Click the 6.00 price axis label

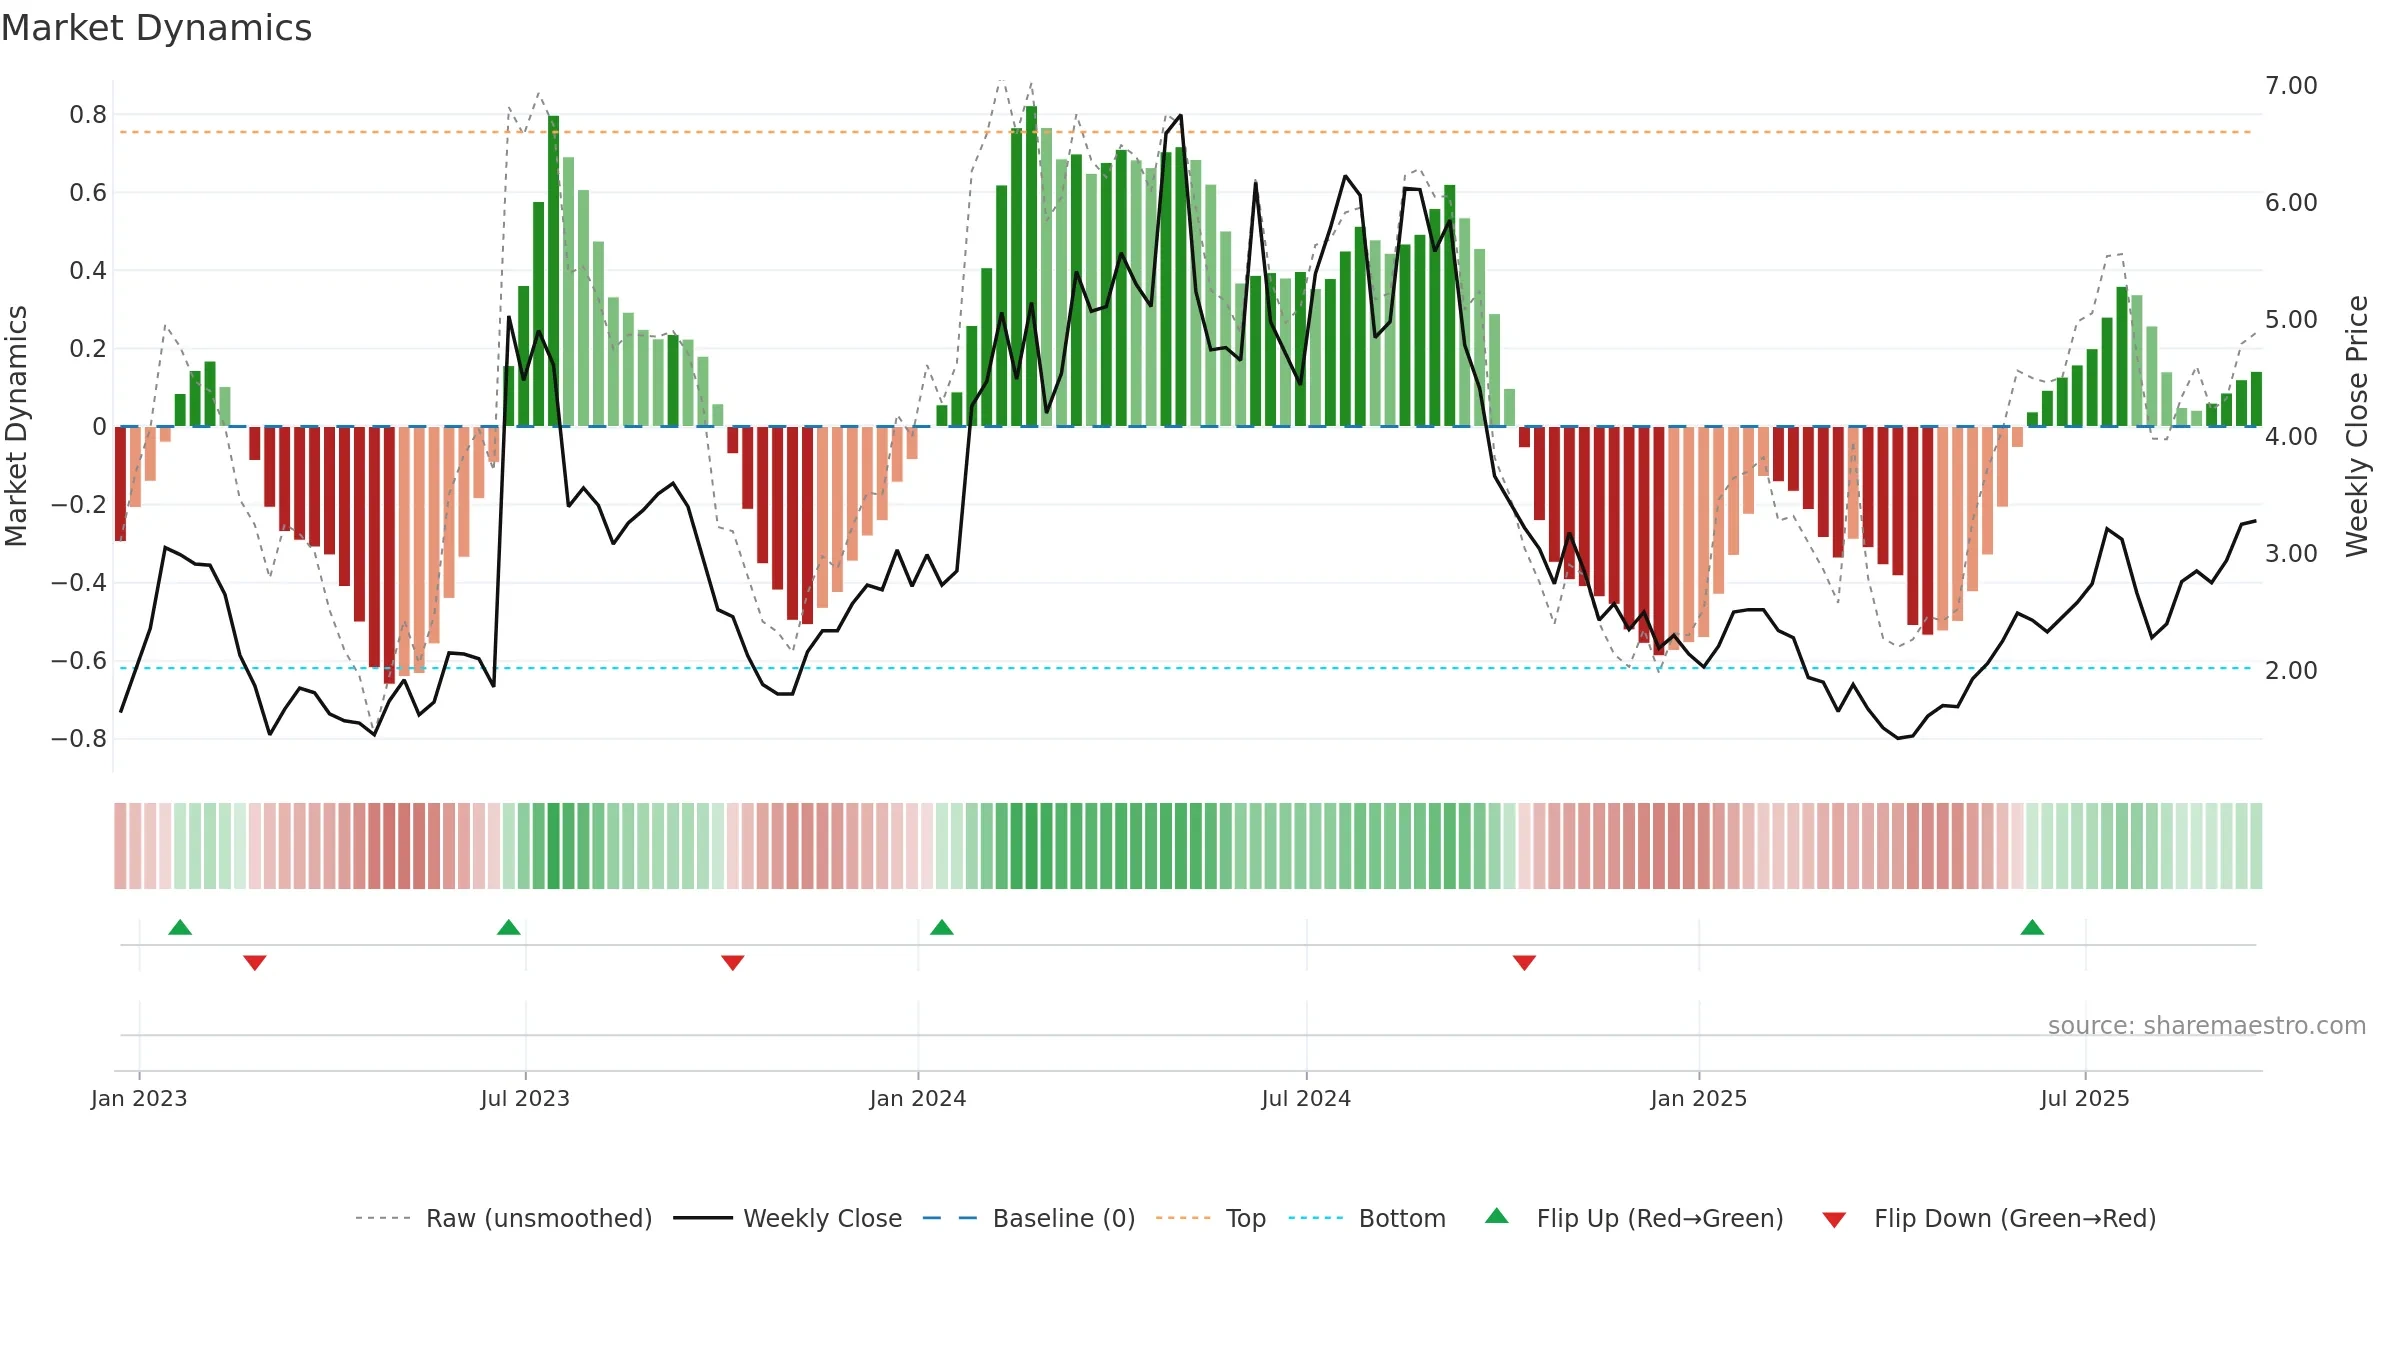tap(2291, 203)
